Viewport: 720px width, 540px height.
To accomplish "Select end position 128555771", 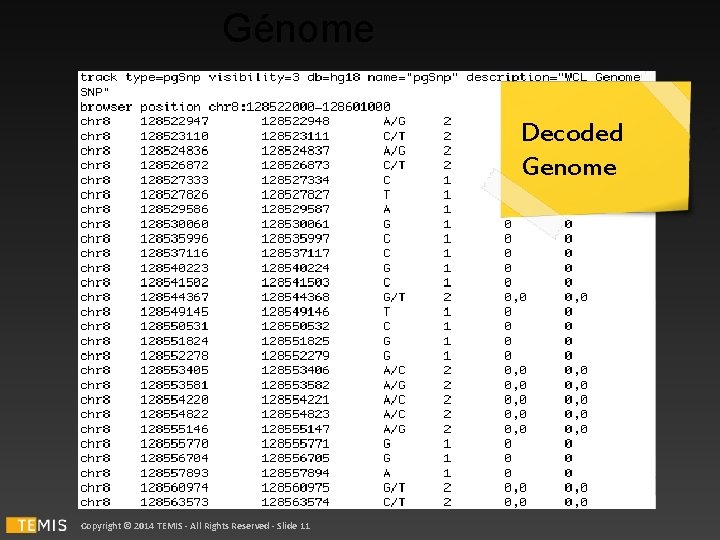I will 295,444.
